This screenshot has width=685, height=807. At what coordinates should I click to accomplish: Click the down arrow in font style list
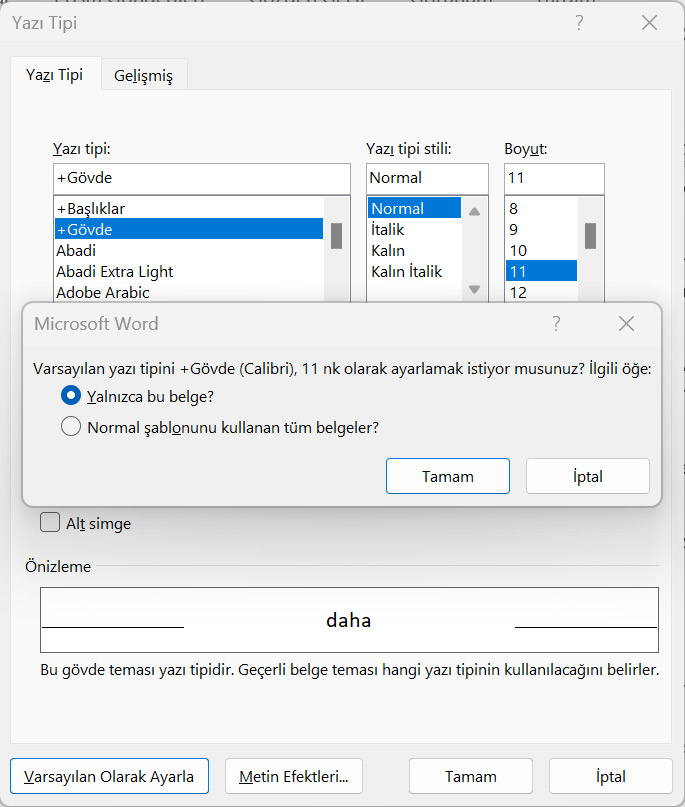pos(475,289)
